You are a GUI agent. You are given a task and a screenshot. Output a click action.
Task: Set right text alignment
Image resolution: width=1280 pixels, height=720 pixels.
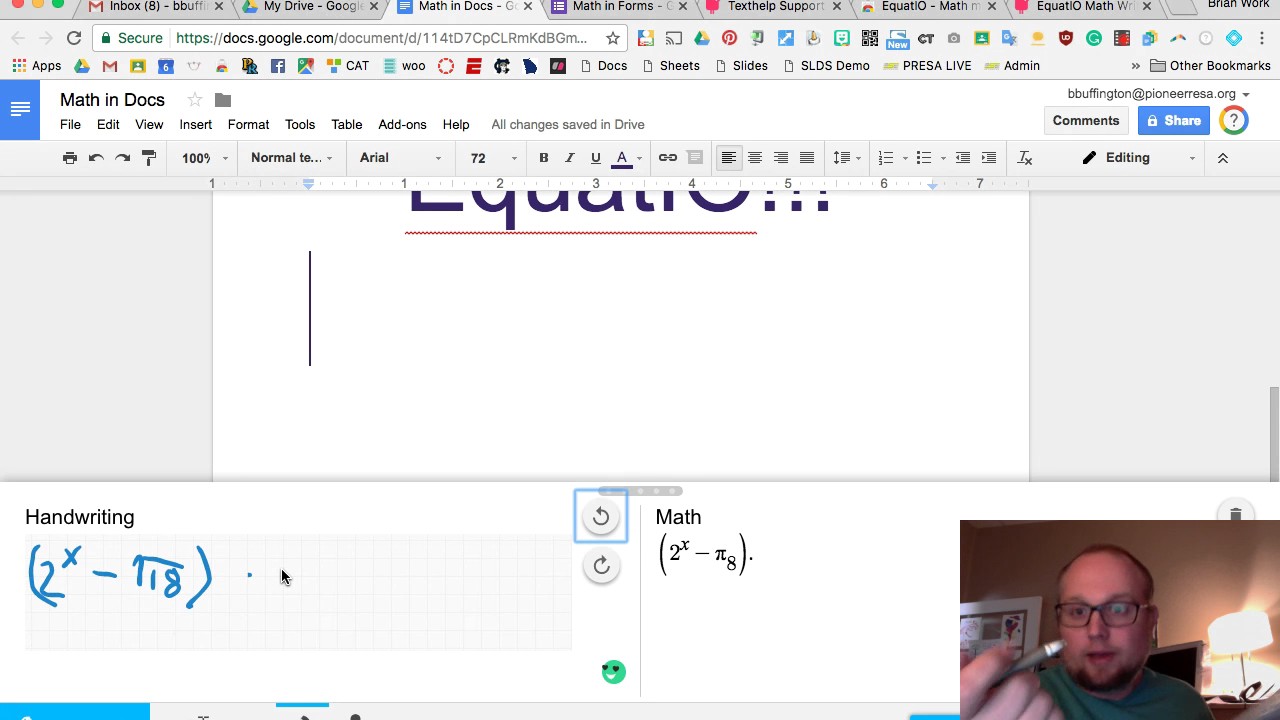click(781, 158)
